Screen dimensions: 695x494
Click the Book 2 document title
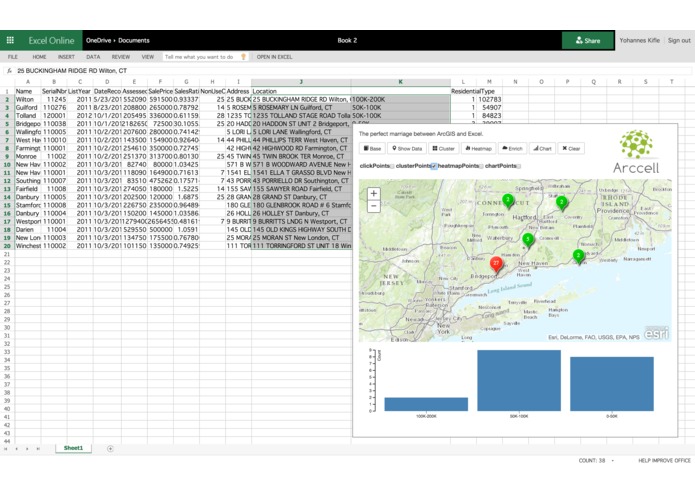pyautogui.click(x=347, y=40)
